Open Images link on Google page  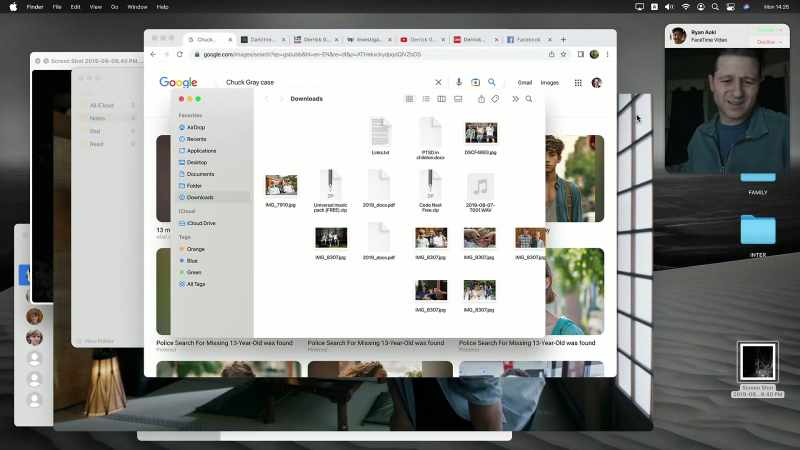[x=549, y=83]
